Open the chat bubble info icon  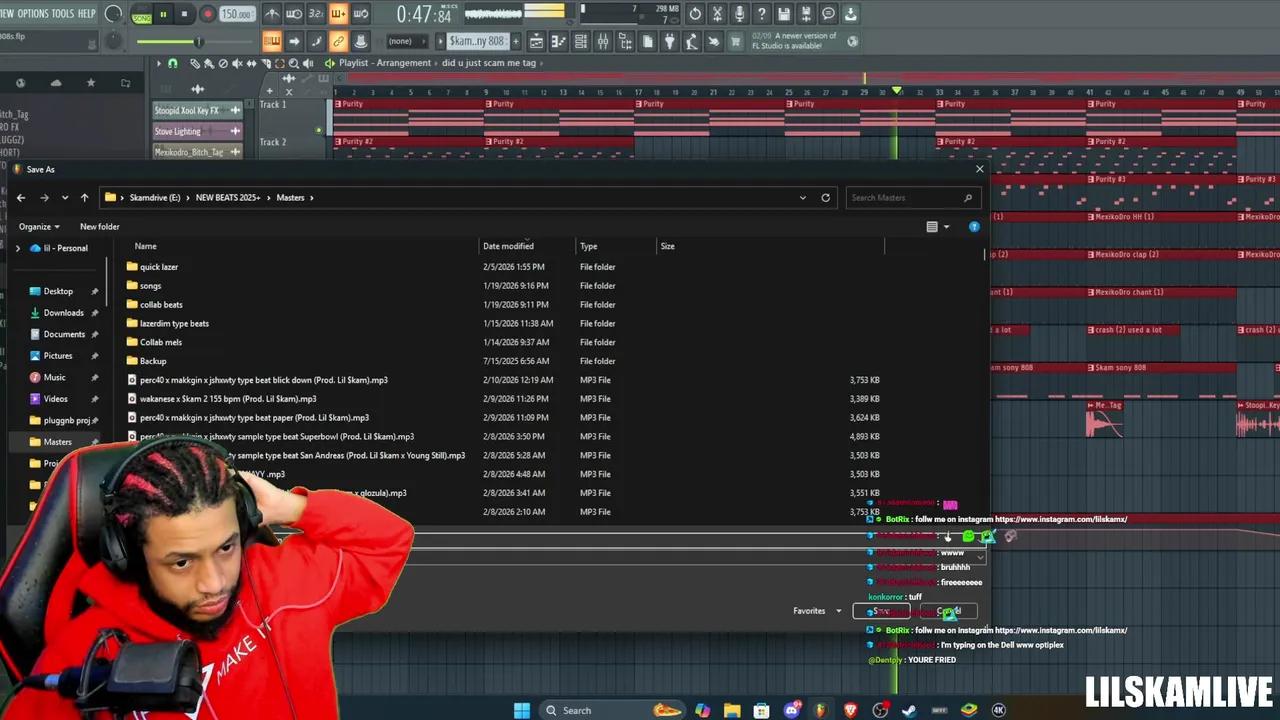click(x=828, y=14)
